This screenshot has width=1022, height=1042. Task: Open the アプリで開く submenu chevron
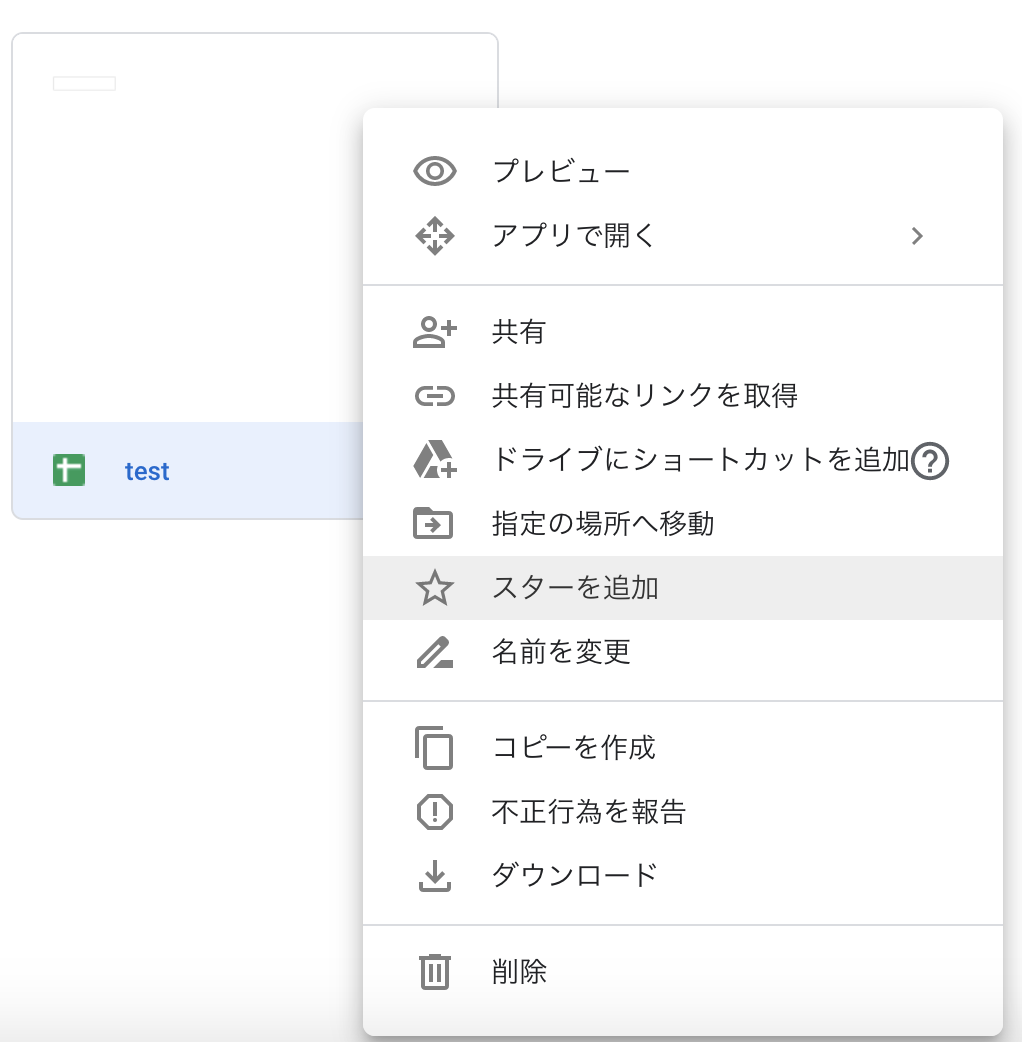(x=917, y=236)
